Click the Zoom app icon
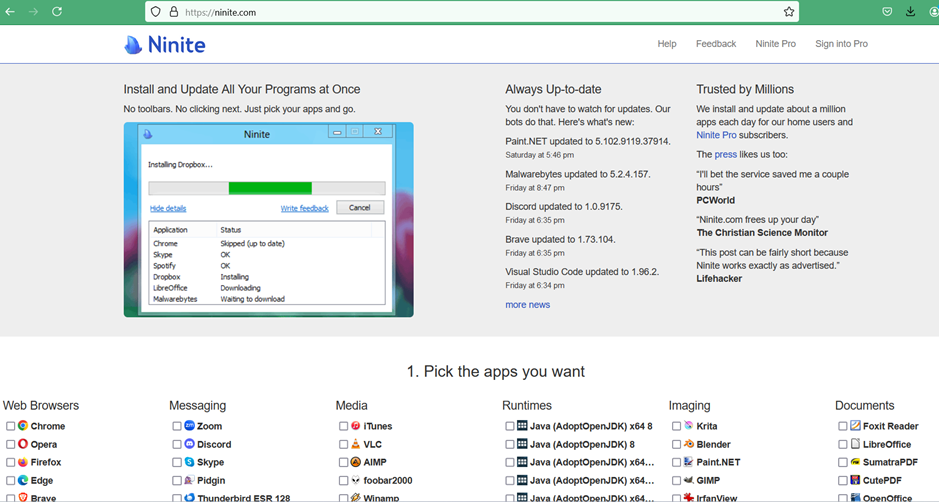939x502 pixels. pos(190,426)
